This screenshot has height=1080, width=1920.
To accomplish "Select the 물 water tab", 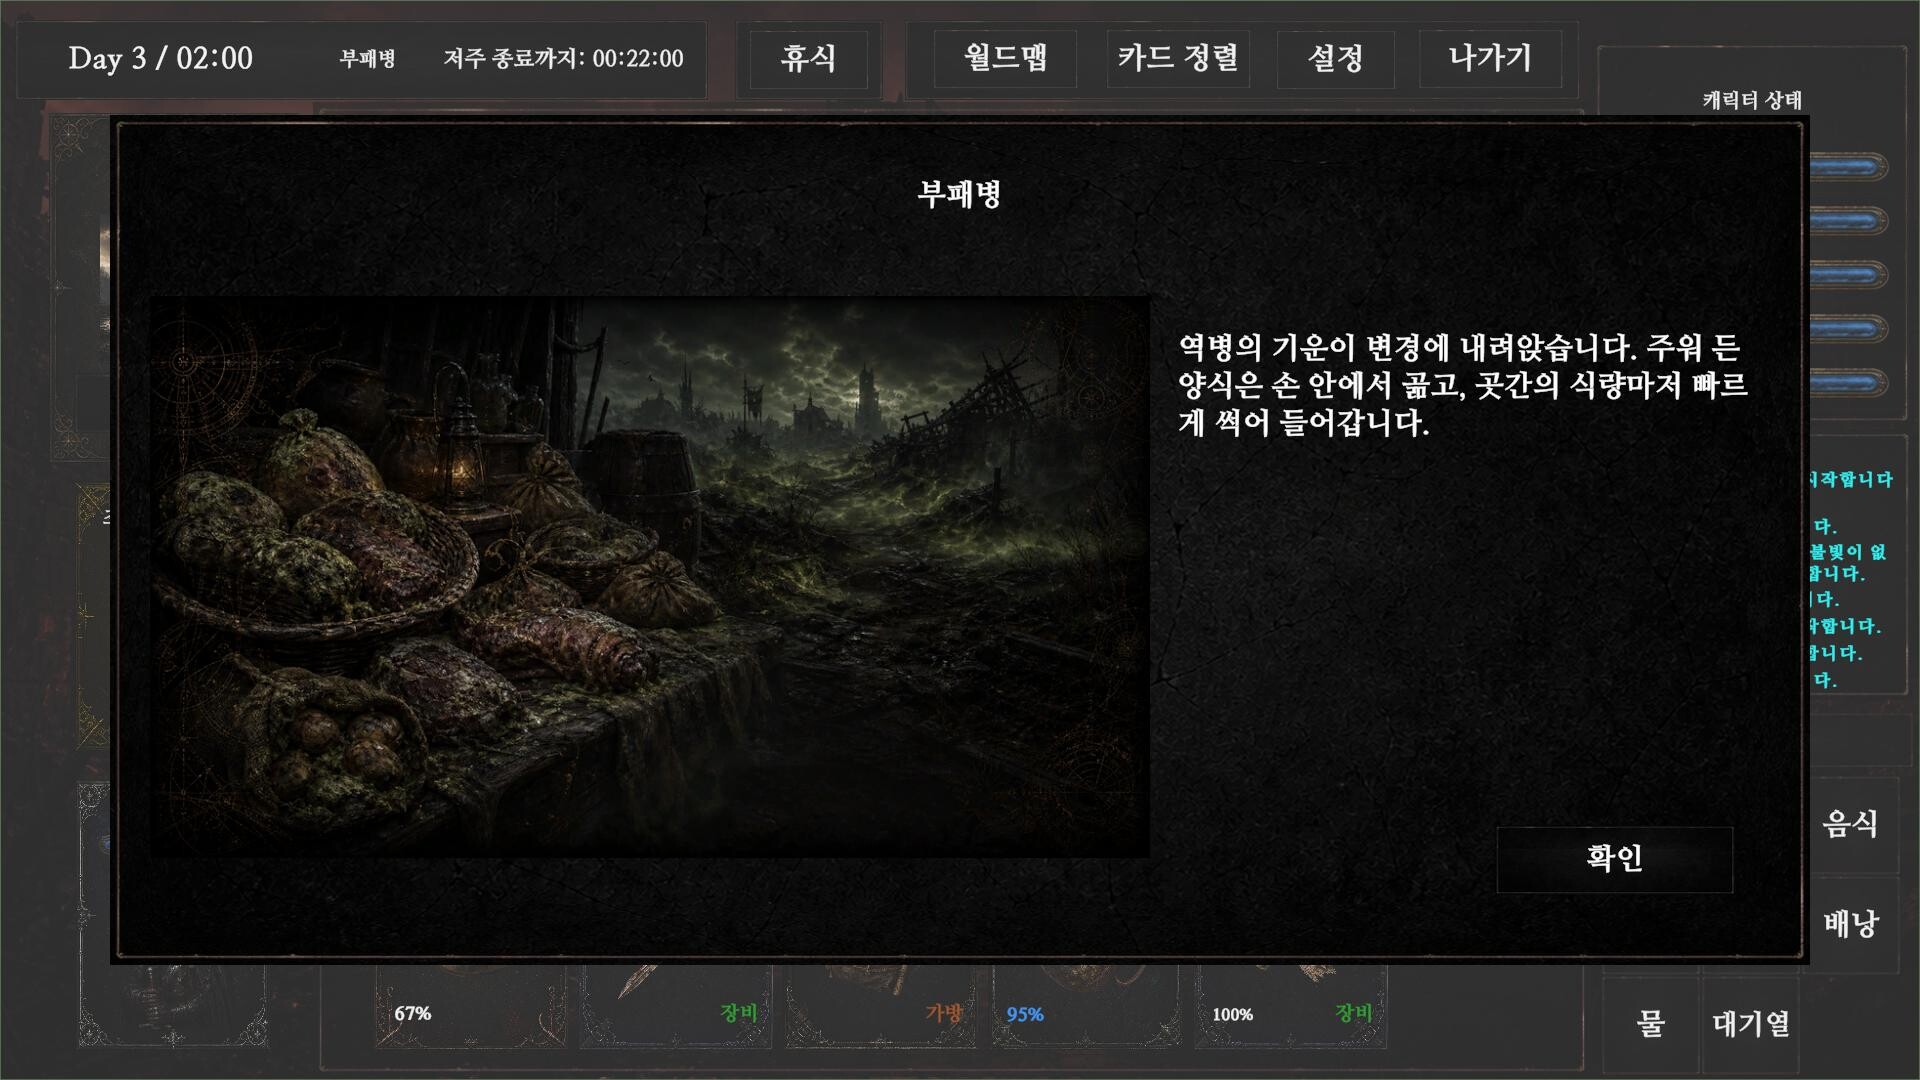I will coord(1650,1024).
